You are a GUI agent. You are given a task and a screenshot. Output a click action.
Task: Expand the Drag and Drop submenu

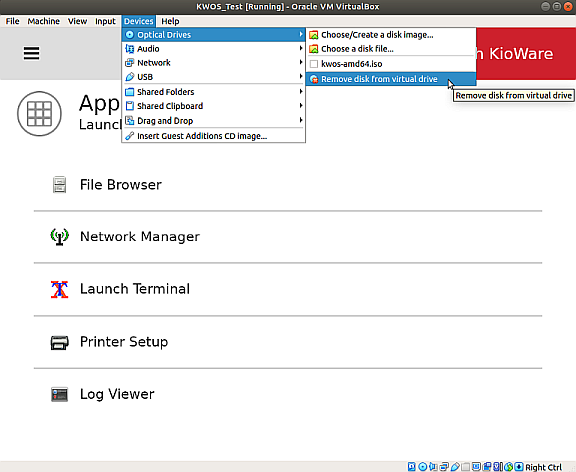pos(213,120)
